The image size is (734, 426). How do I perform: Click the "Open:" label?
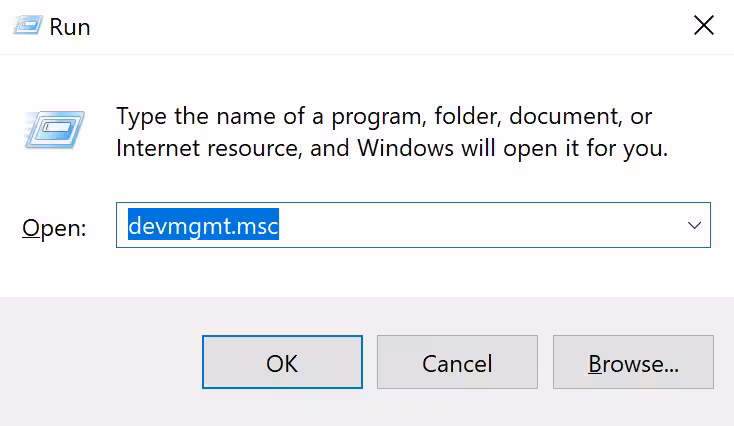pyautogui.click(x=54, y=228)
